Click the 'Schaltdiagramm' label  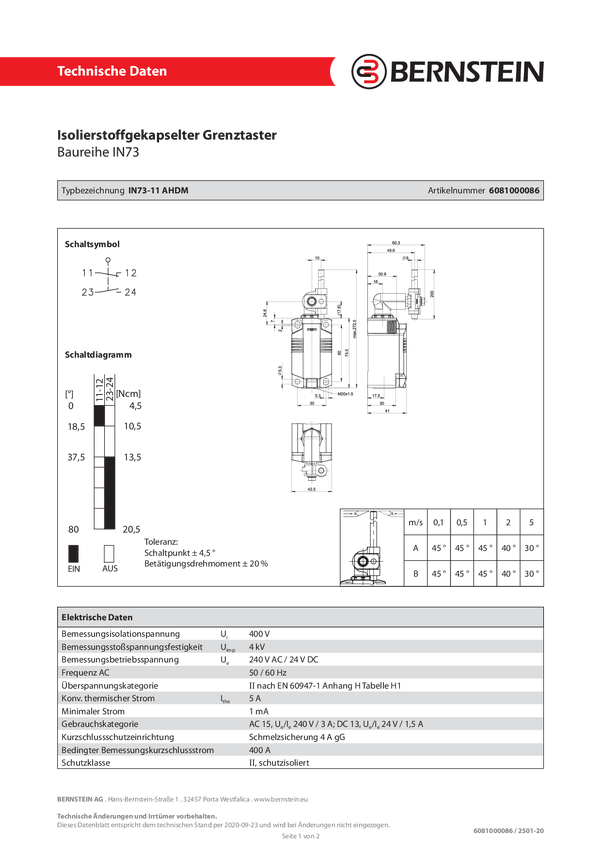coord(98,355)
